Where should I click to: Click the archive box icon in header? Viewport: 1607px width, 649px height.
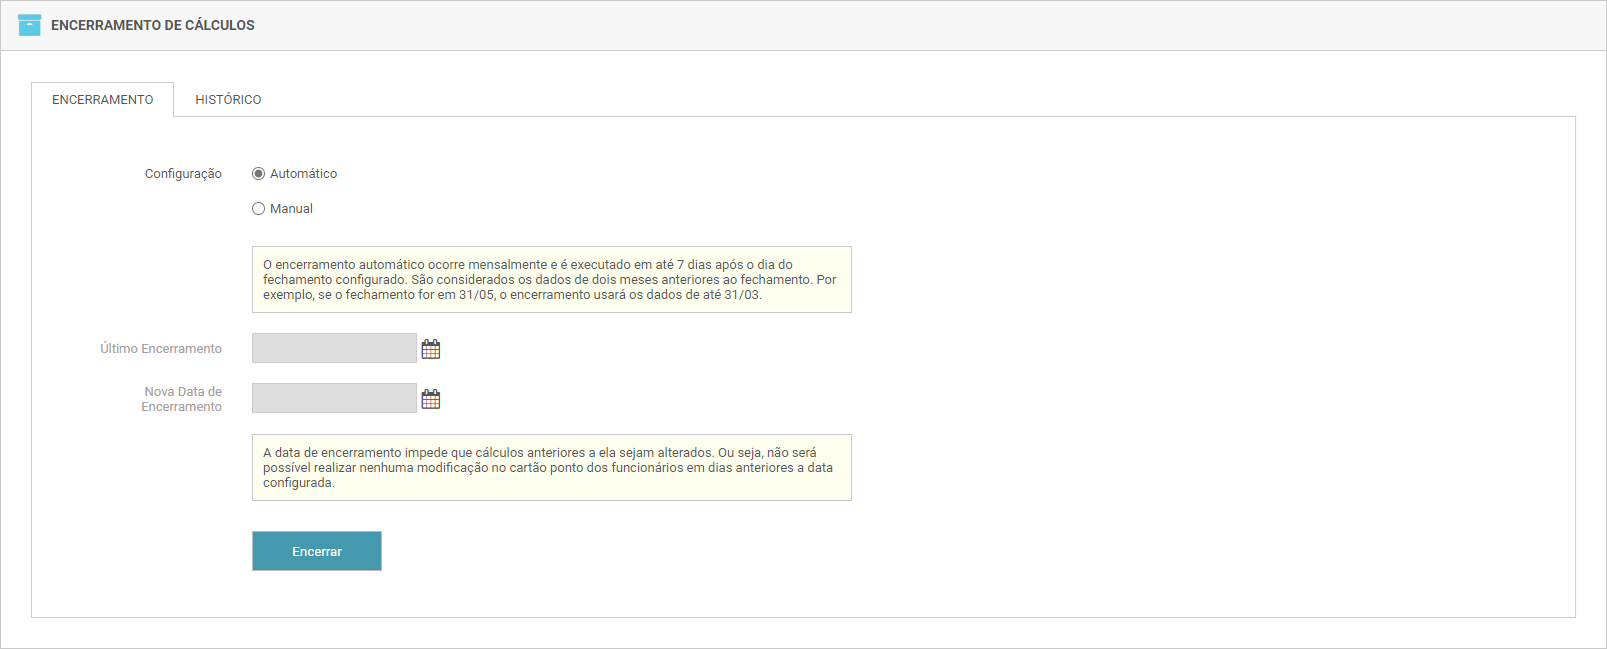pyautogui.click(x=30, y=25)
